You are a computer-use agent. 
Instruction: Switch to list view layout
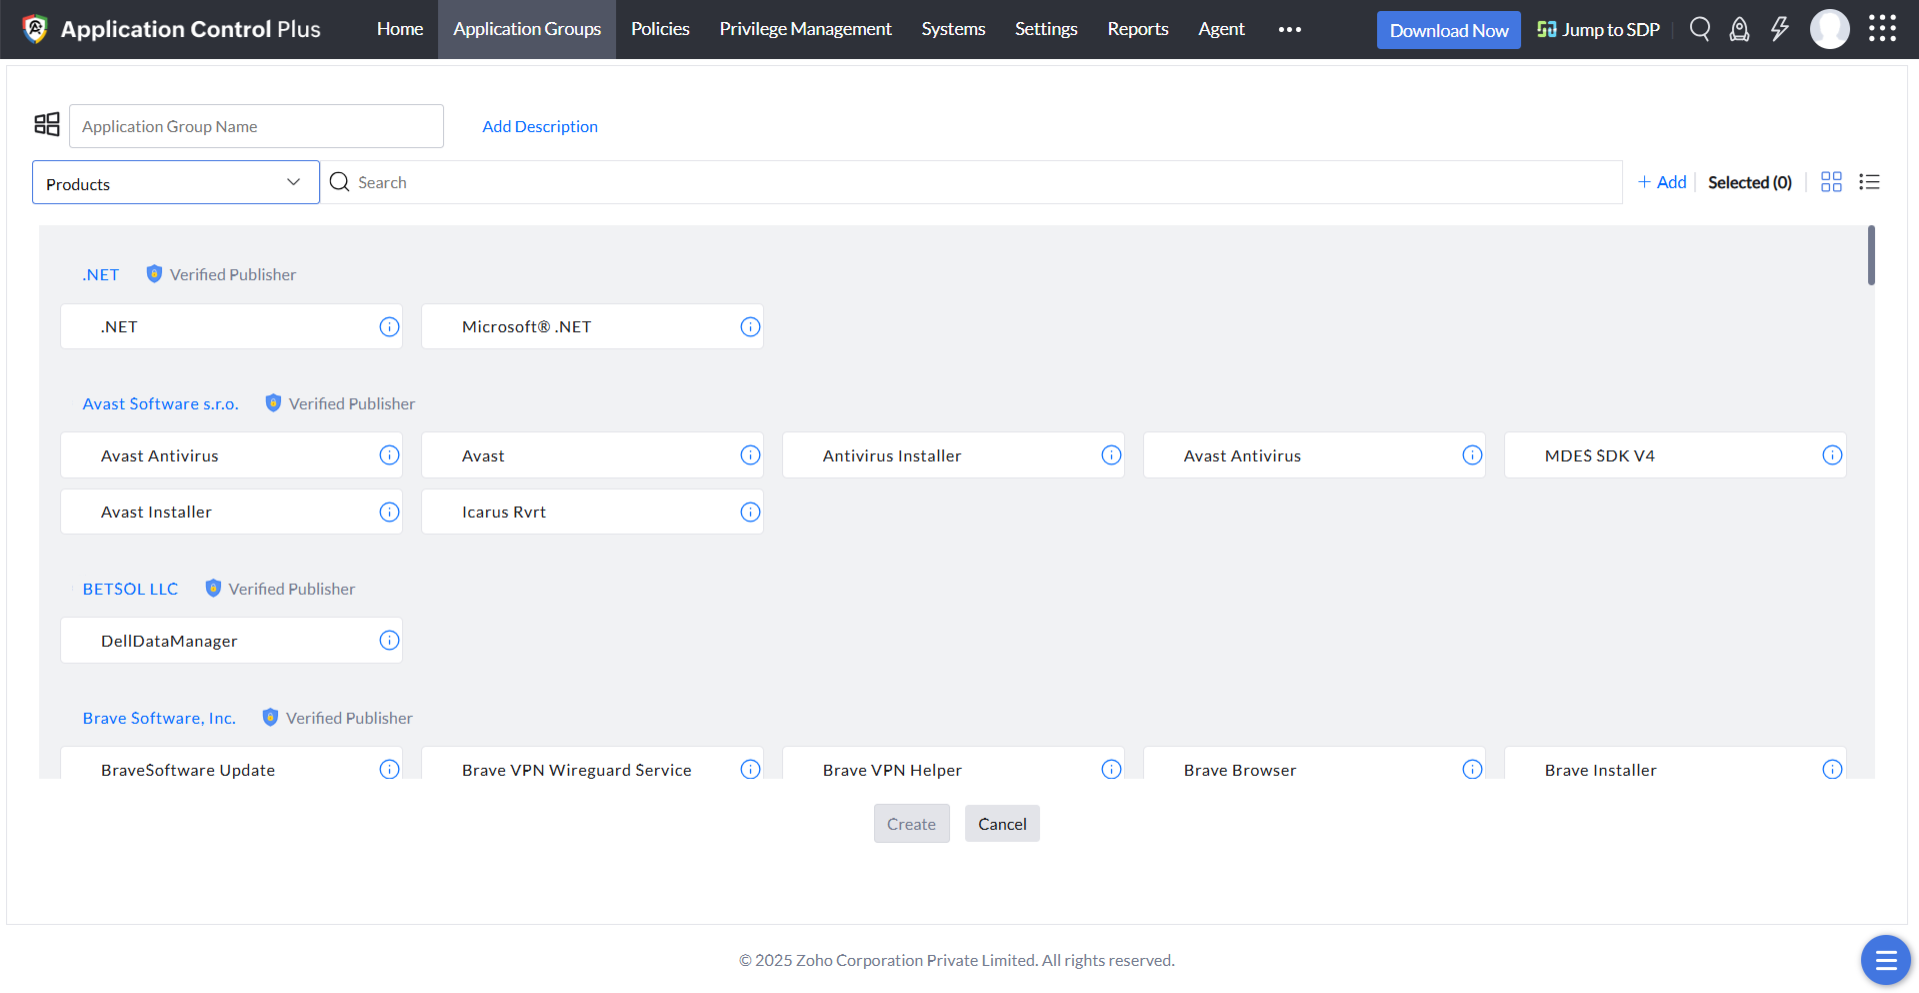pos(1870,182)
